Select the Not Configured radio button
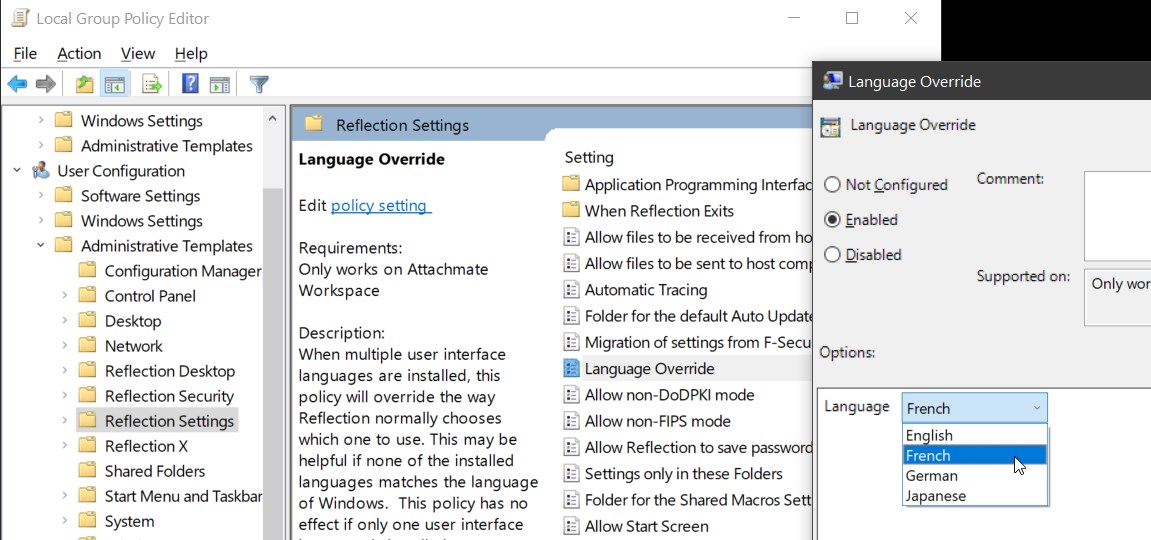 coord(832,185)
